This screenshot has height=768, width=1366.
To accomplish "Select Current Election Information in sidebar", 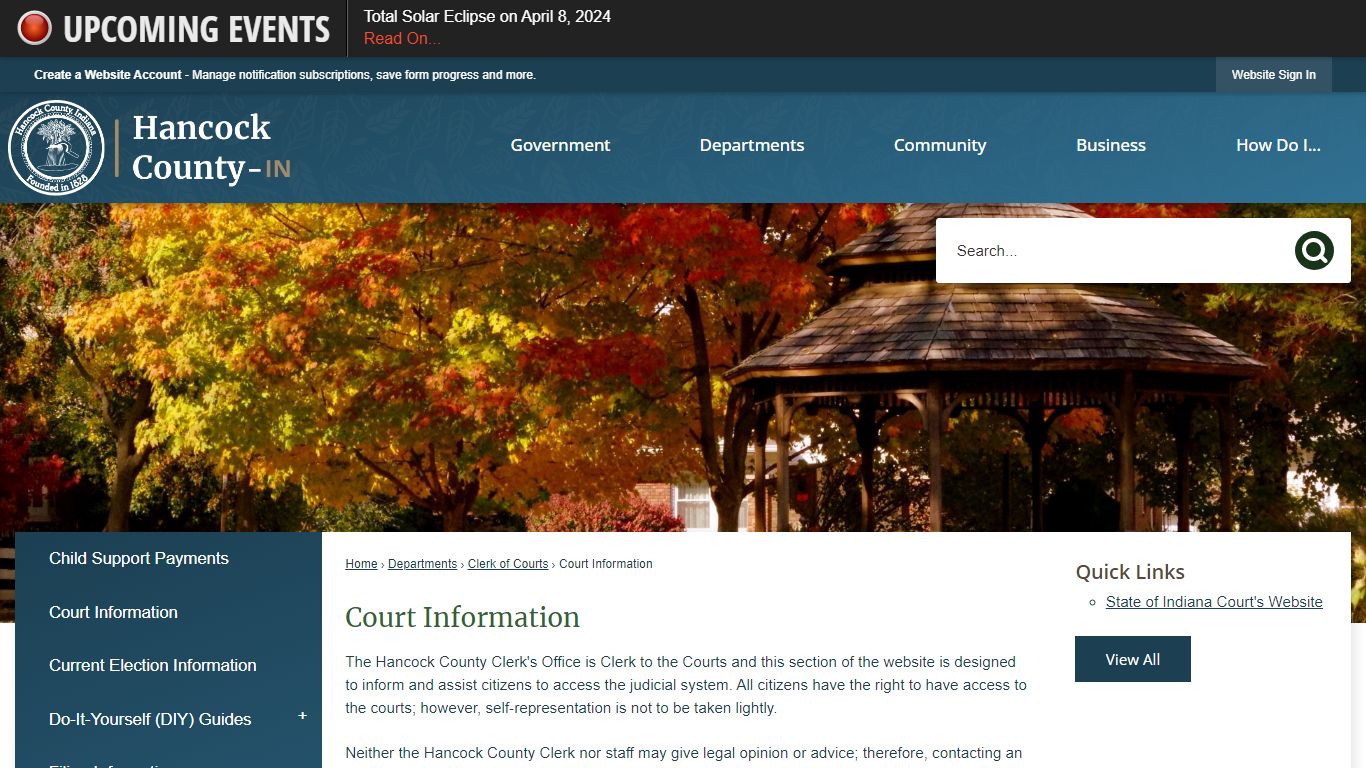I will 168,665.
